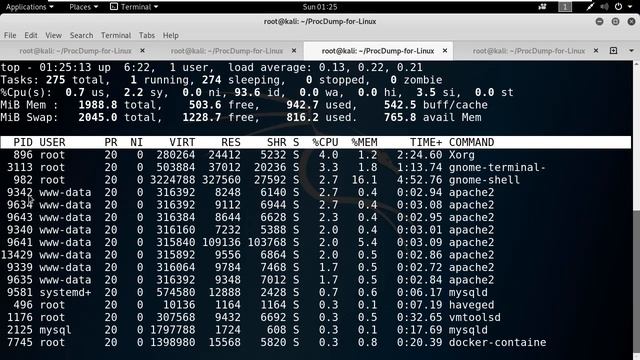Click the 275 total tasks value
Viewport: 640px width, 360px height.
tap(56, 80)
